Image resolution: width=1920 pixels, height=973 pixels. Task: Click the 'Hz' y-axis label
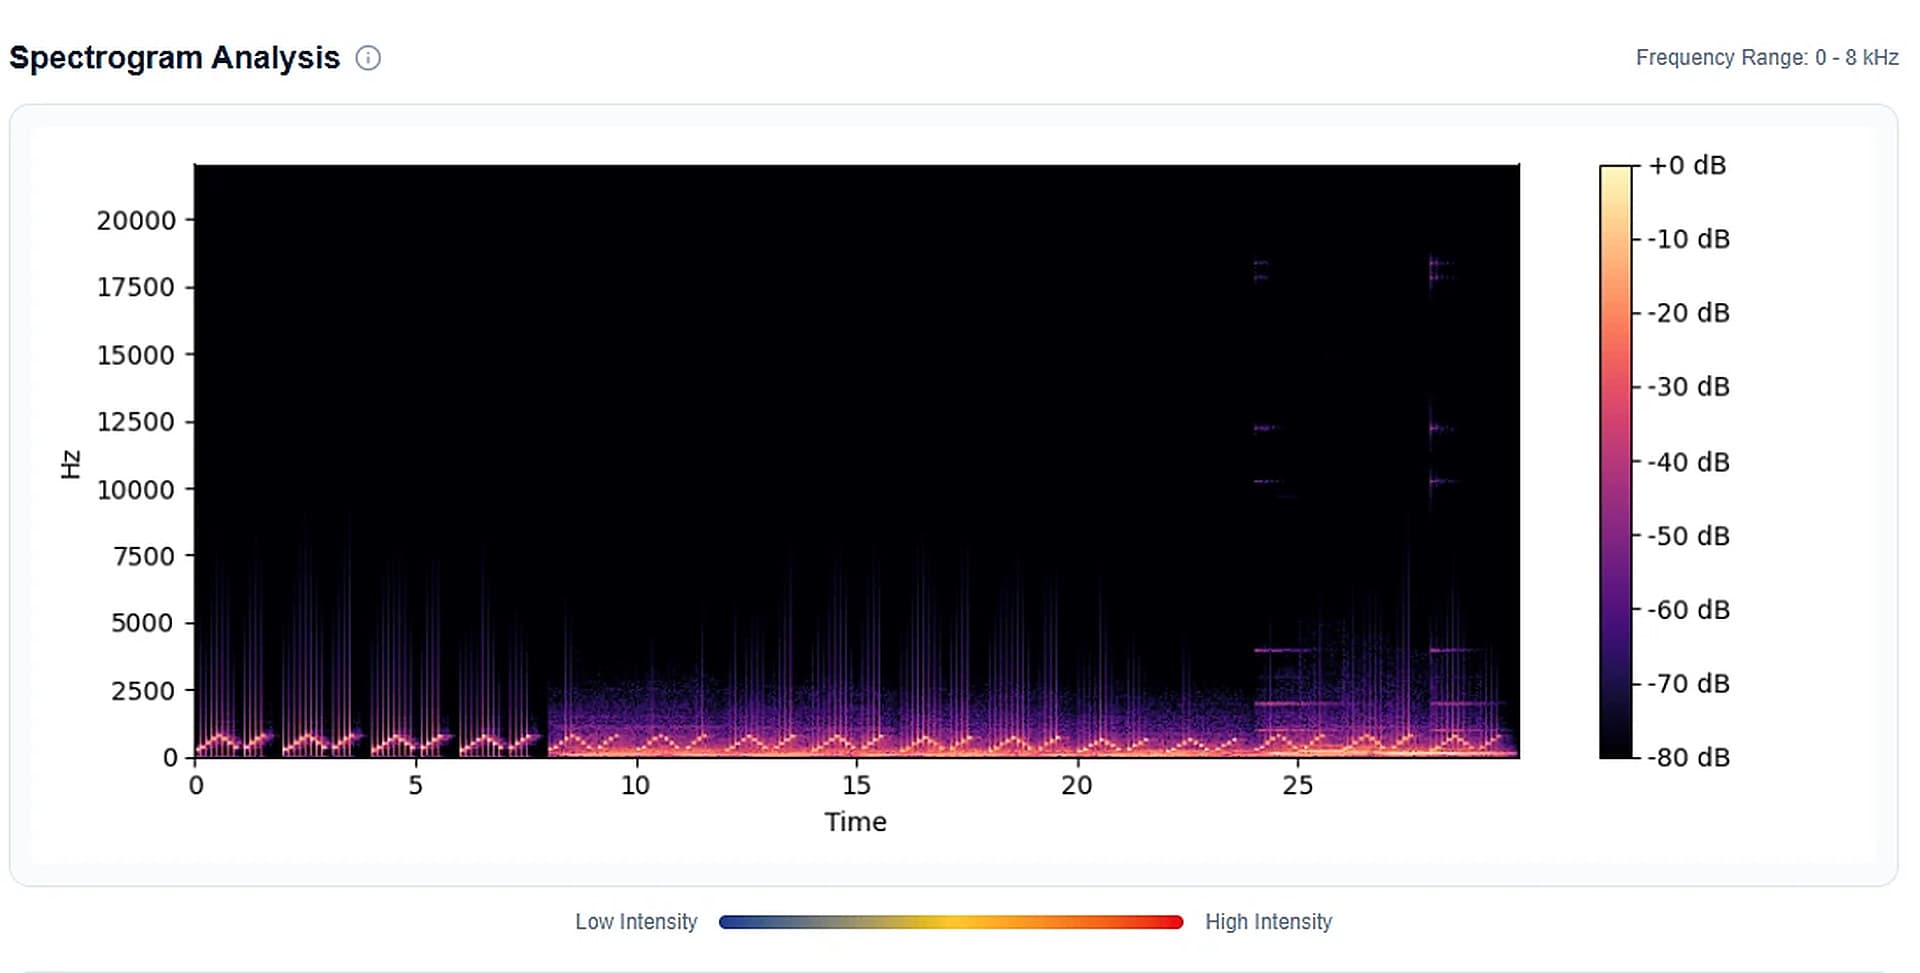point(70,464)
